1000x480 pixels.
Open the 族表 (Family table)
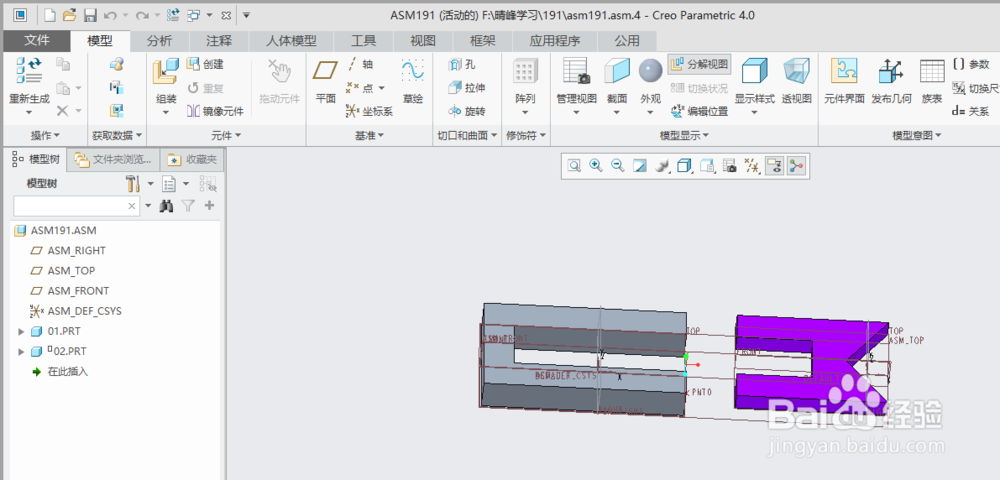pyautogui.click(x=932, y=81)
